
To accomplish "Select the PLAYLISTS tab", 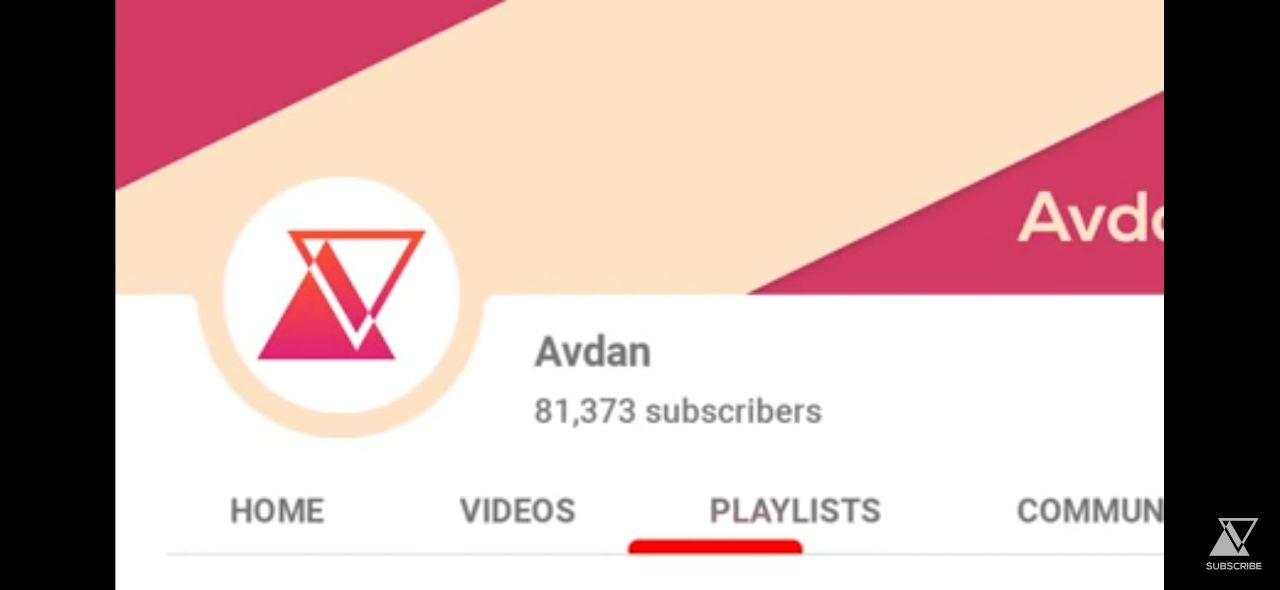I will coord(795,511).
